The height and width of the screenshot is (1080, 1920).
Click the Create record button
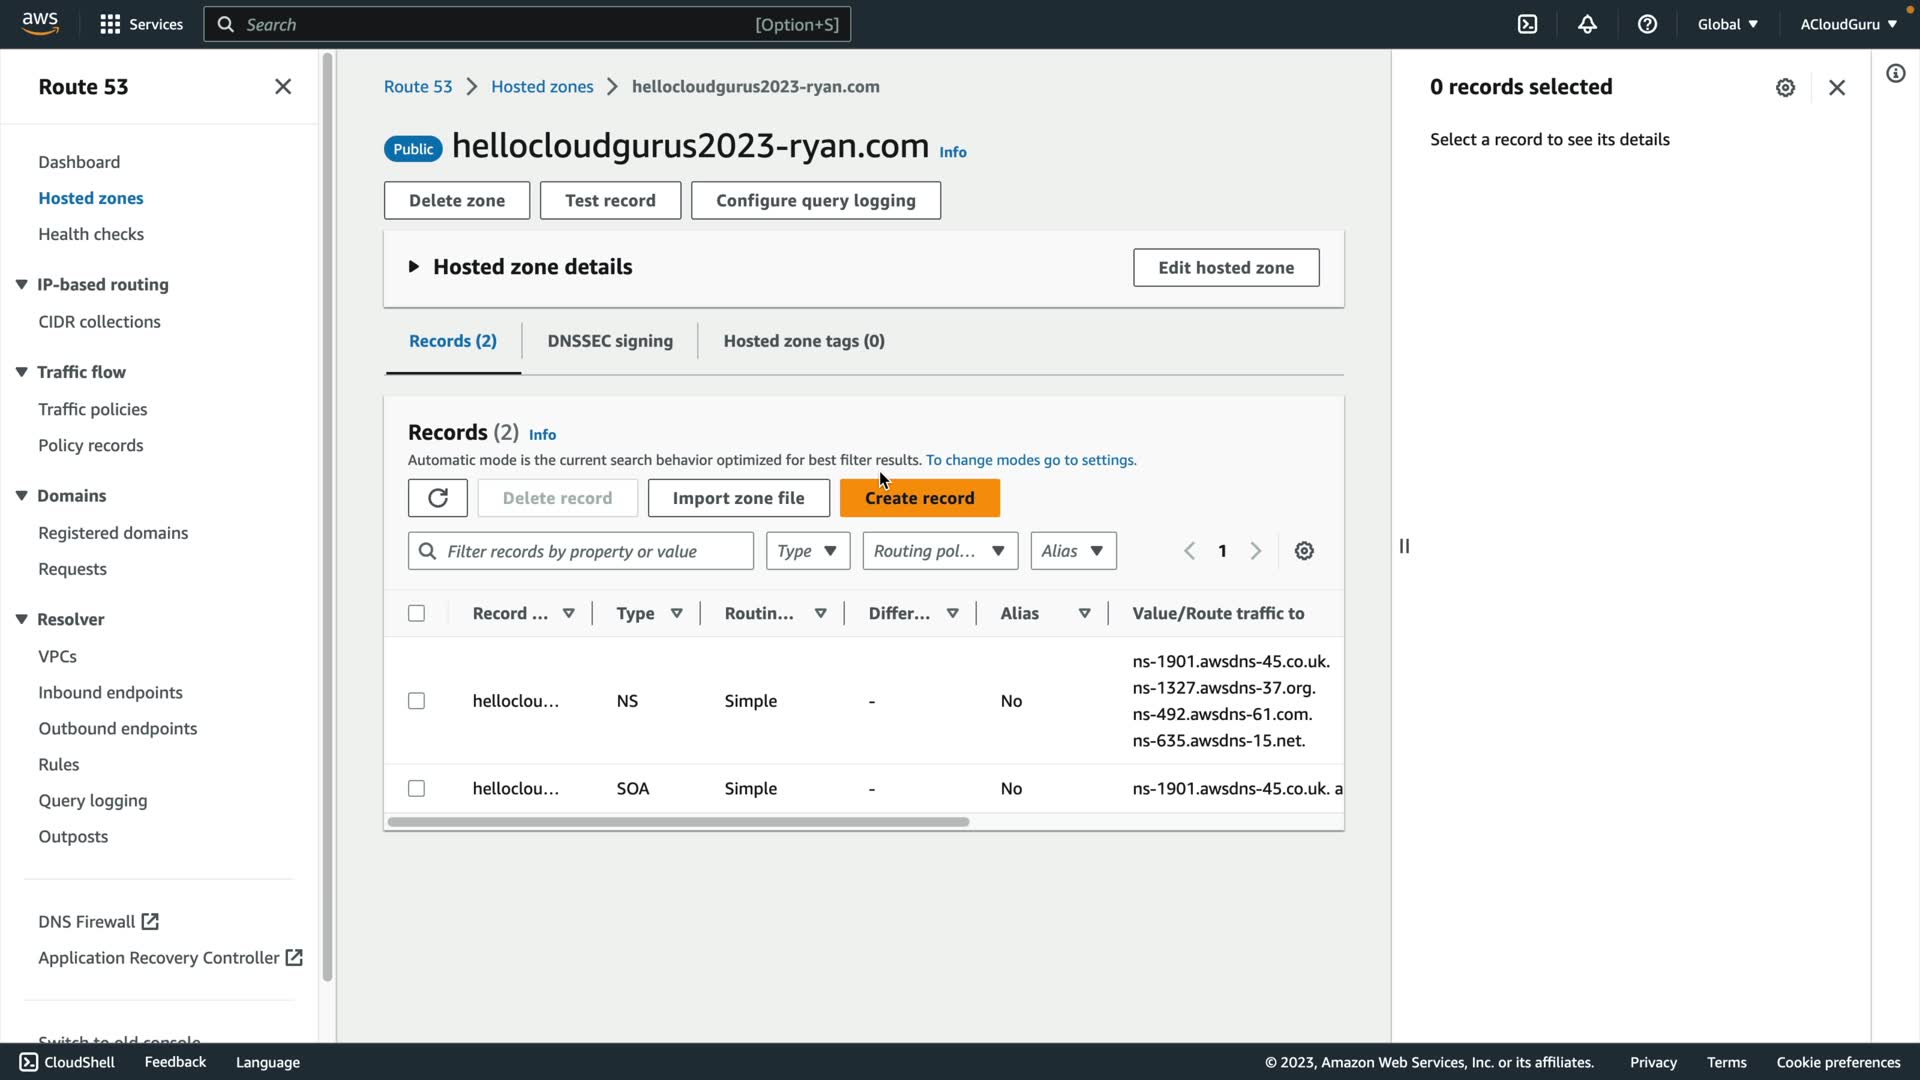point(919,498)
